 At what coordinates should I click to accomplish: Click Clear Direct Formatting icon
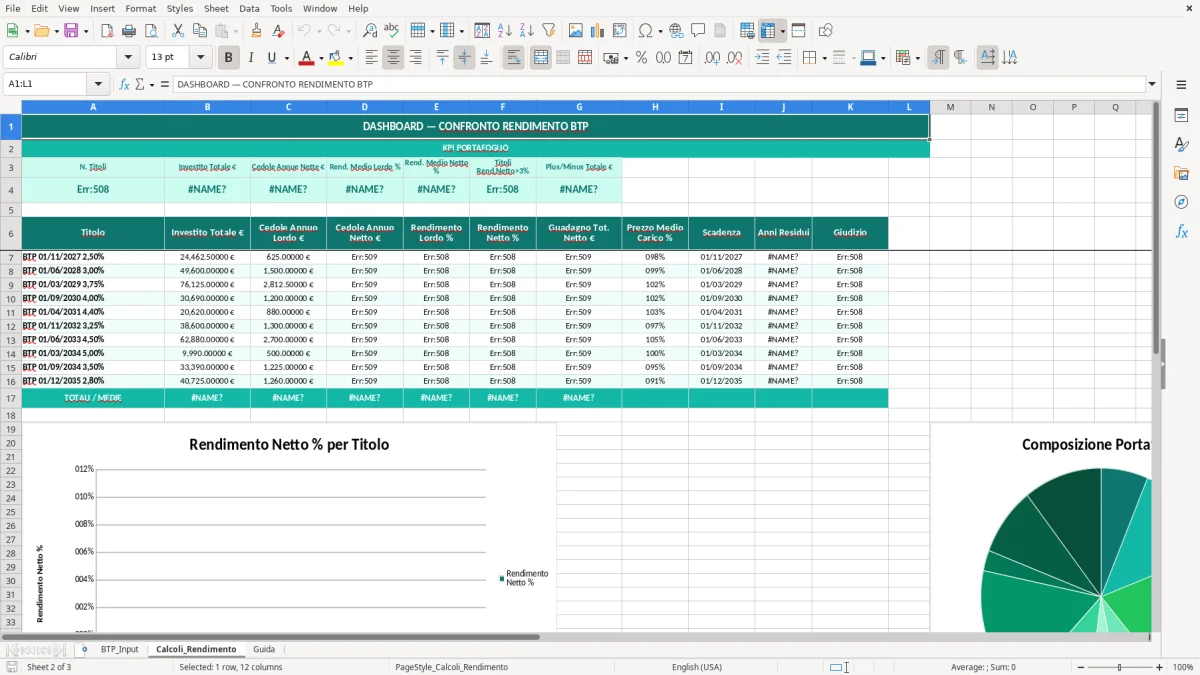[278, 31]
